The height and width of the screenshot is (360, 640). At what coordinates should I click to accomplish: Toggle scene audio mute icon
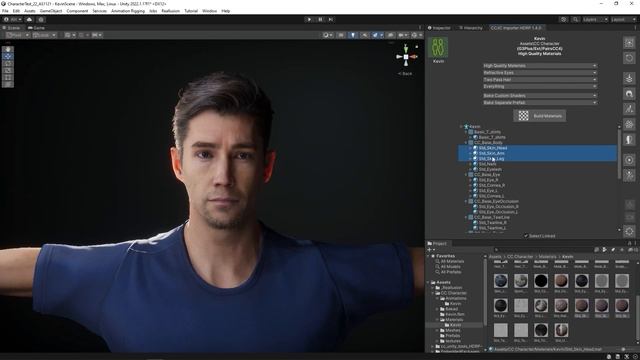pos(364,35)
